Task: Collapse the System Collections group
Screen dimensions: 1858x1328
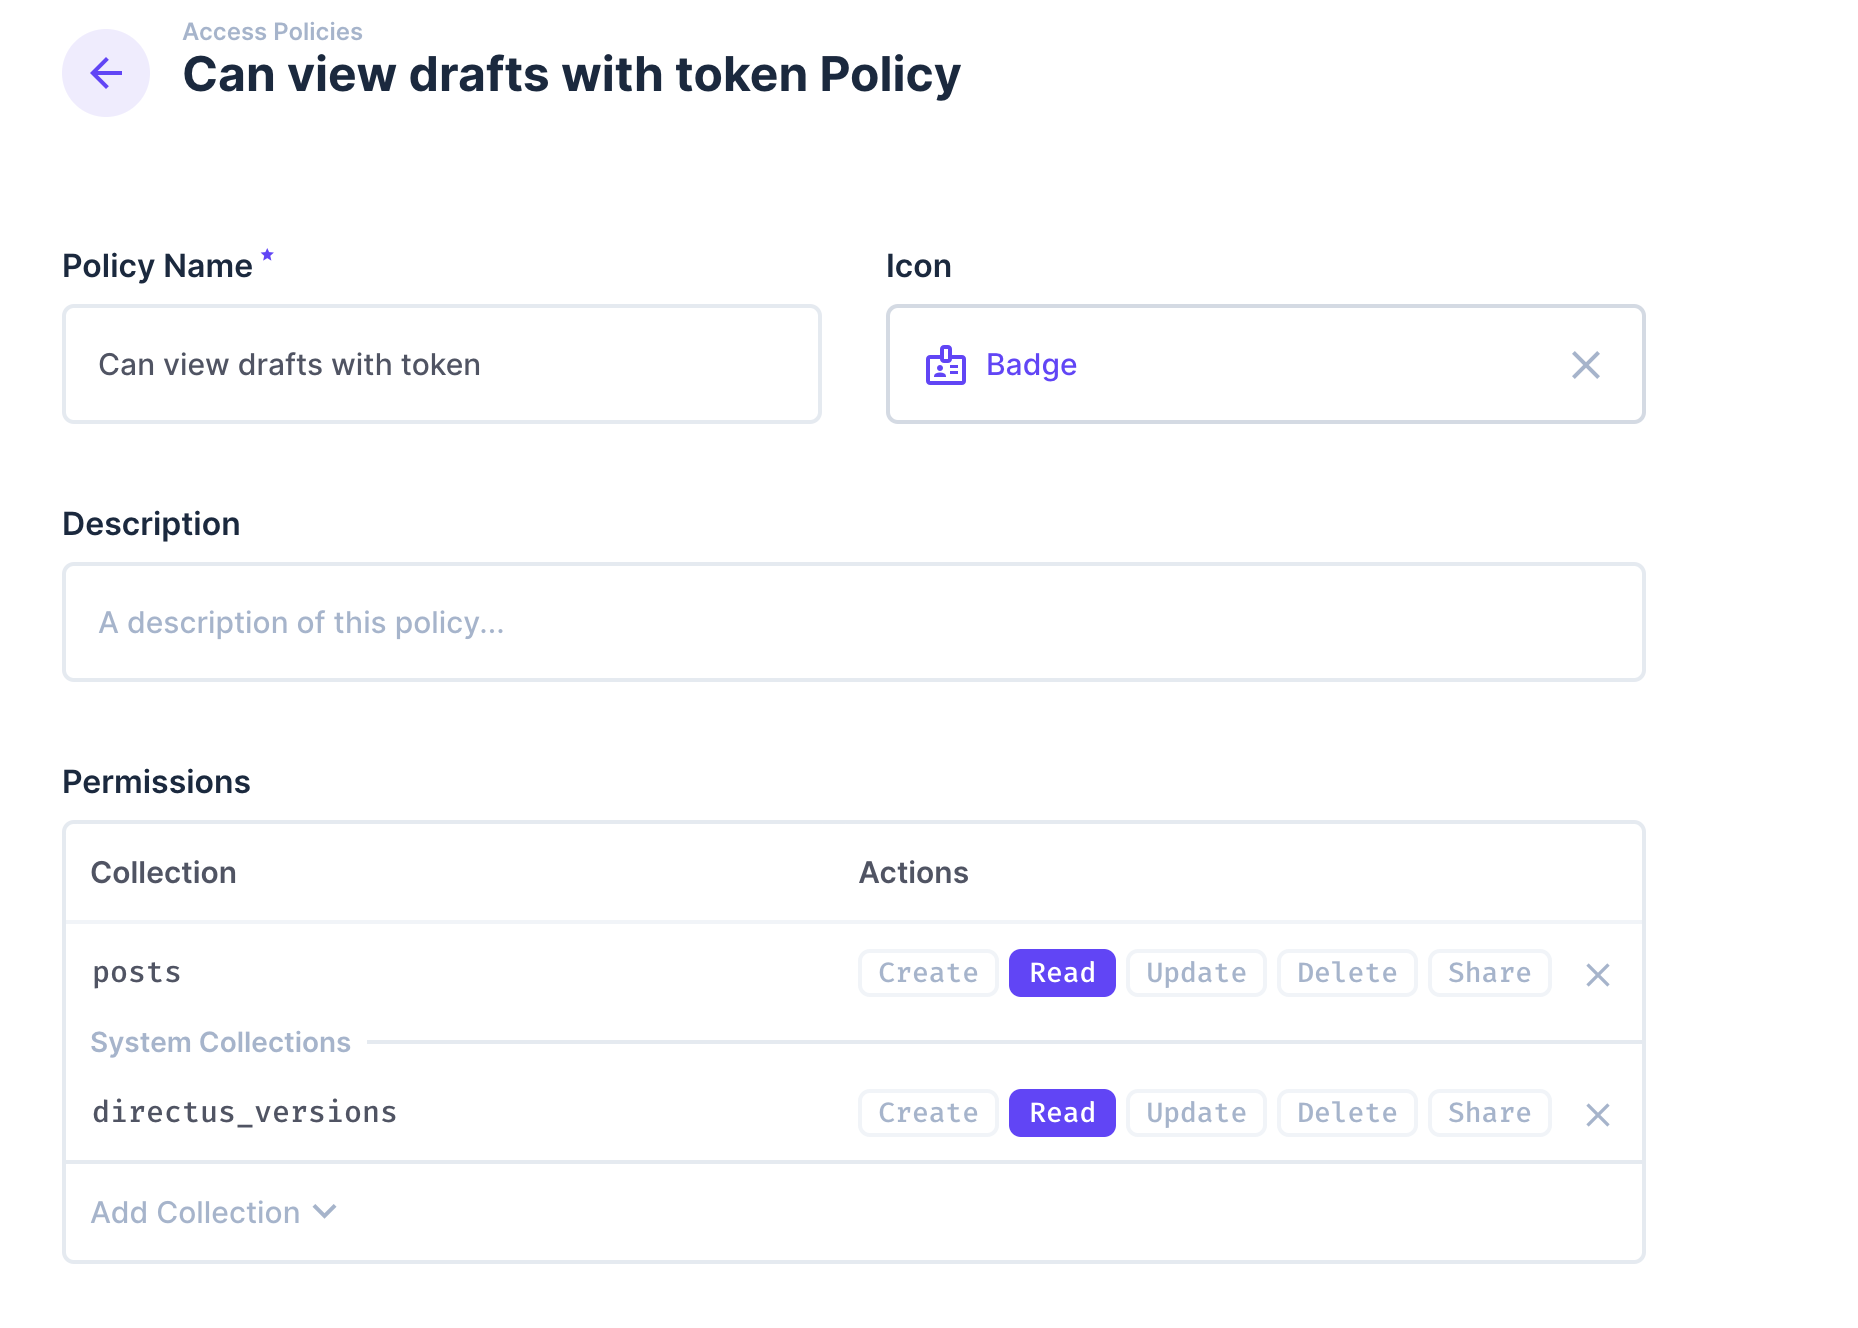Action: tap(221, 1041)
